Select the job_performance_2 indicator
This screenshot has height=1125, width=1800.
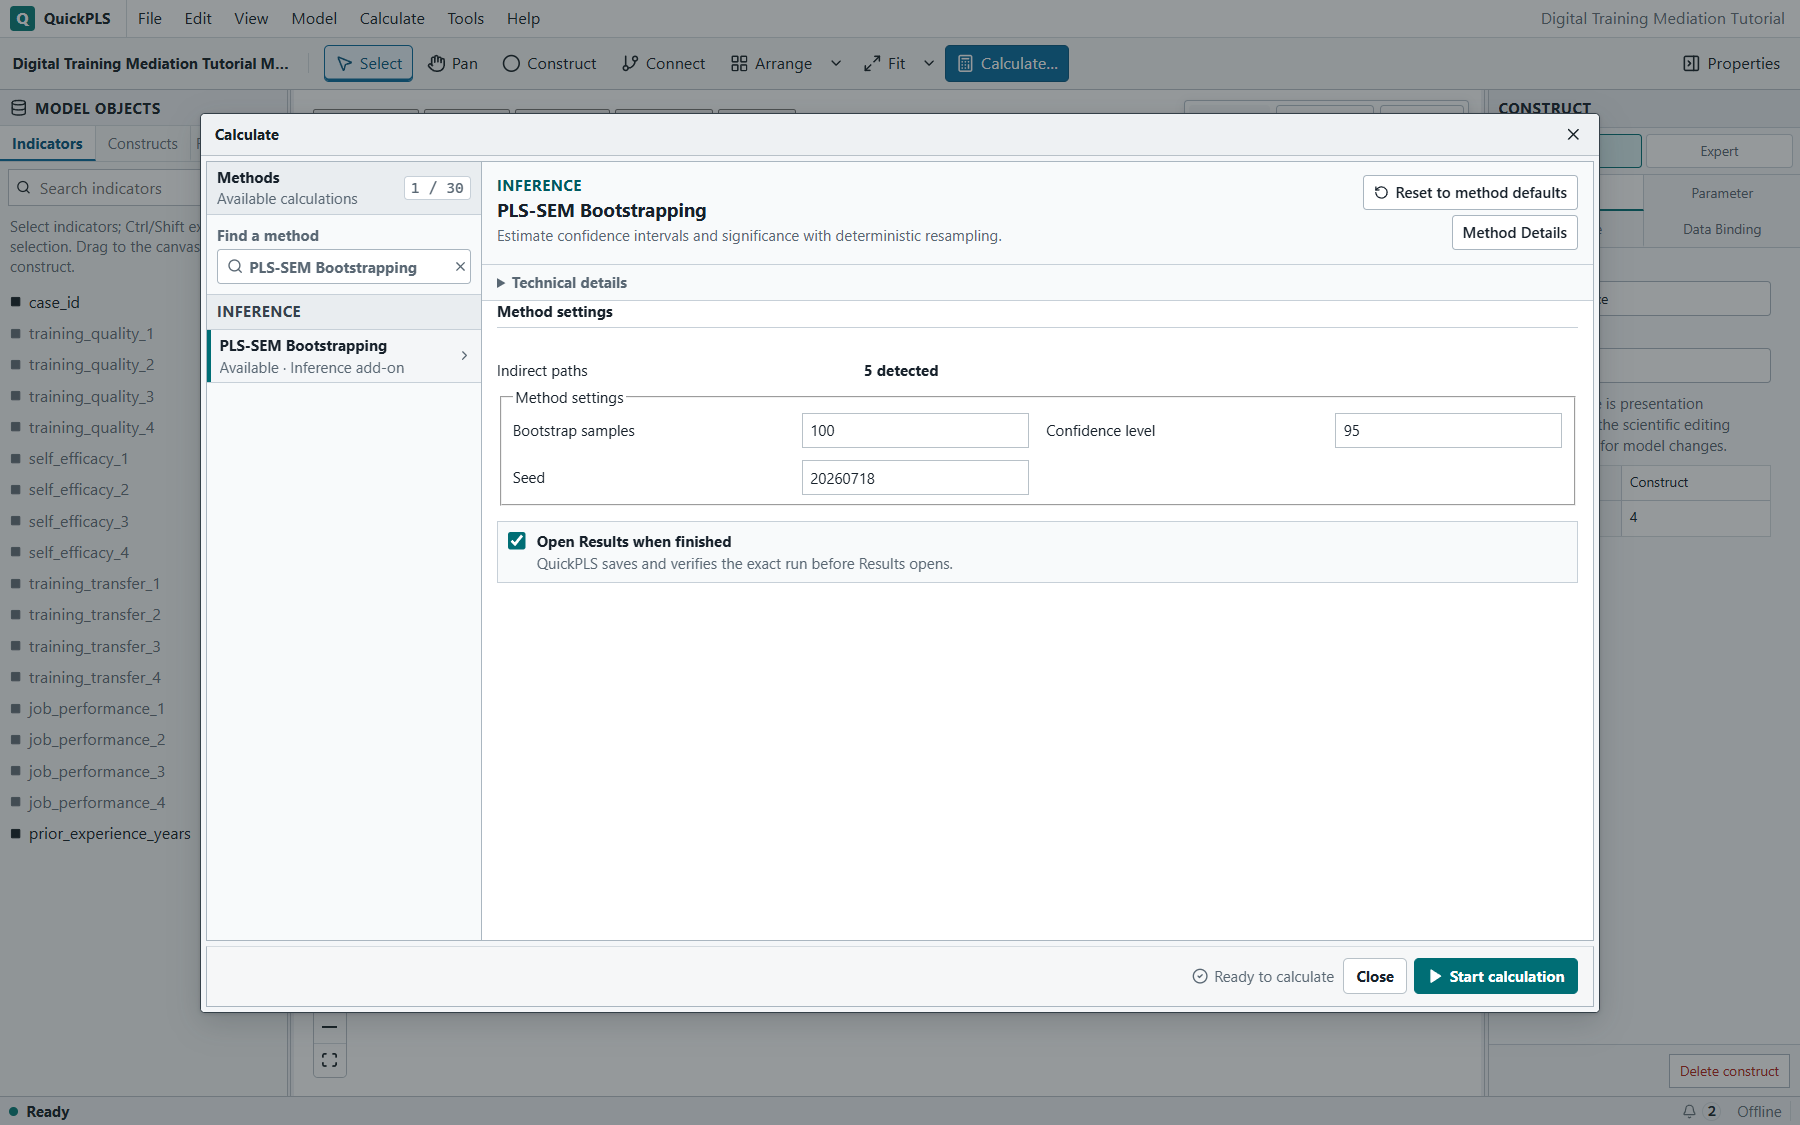[x=96, y=739]
